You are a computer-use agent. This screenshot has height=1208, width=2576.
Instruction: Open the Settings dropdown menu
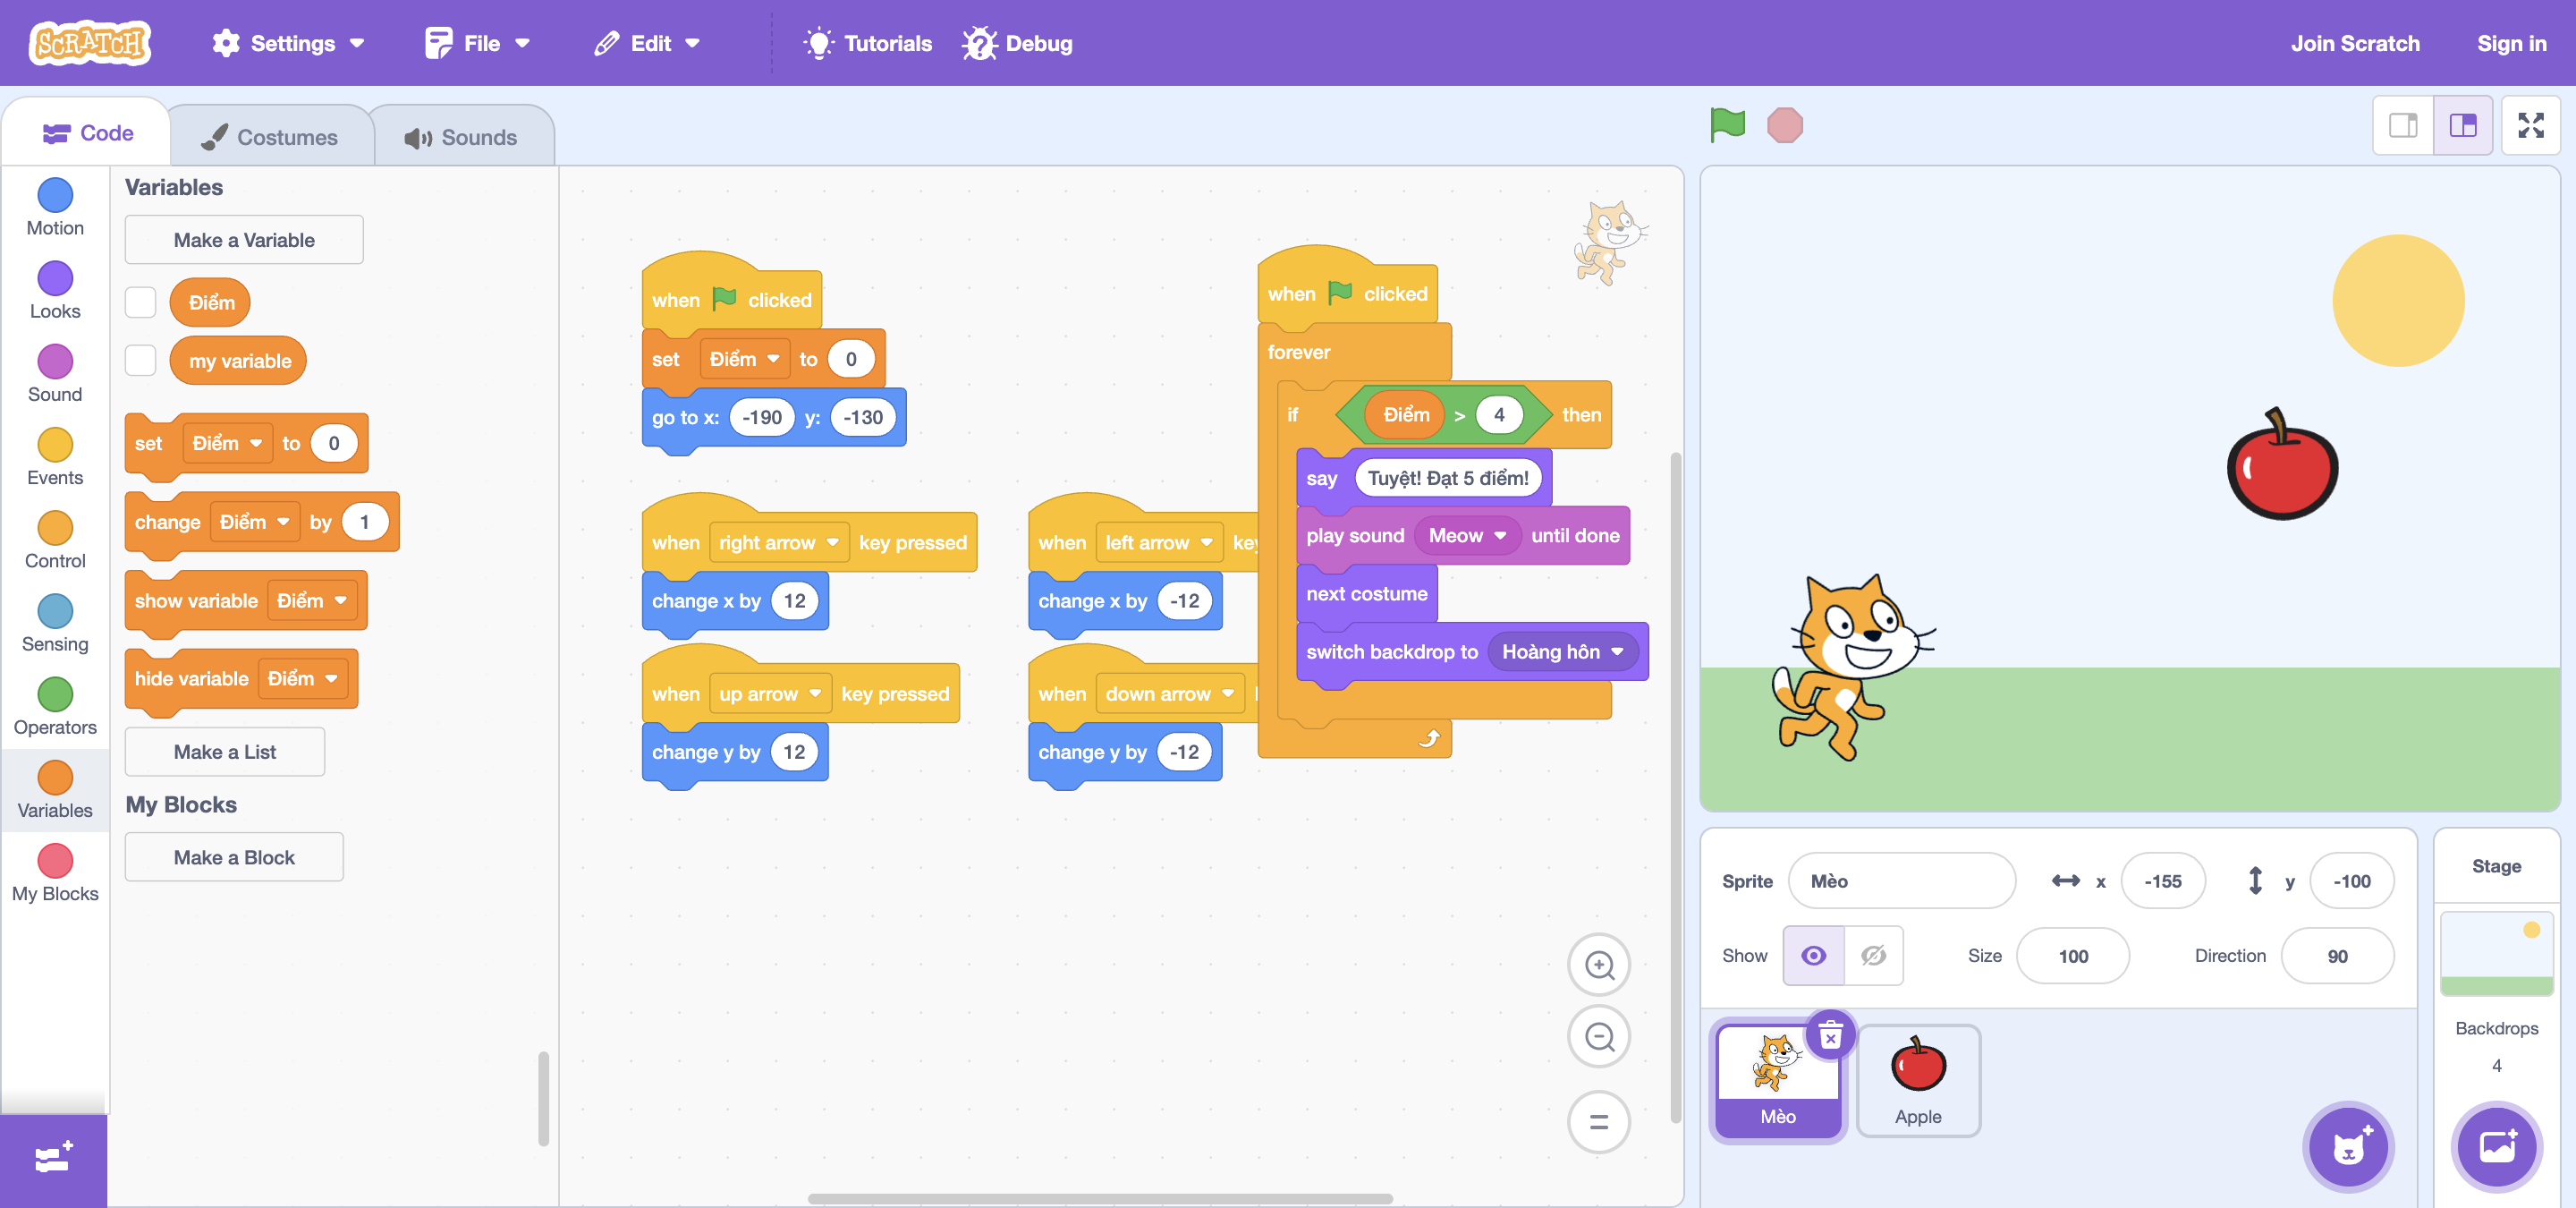tap(288, 43)
